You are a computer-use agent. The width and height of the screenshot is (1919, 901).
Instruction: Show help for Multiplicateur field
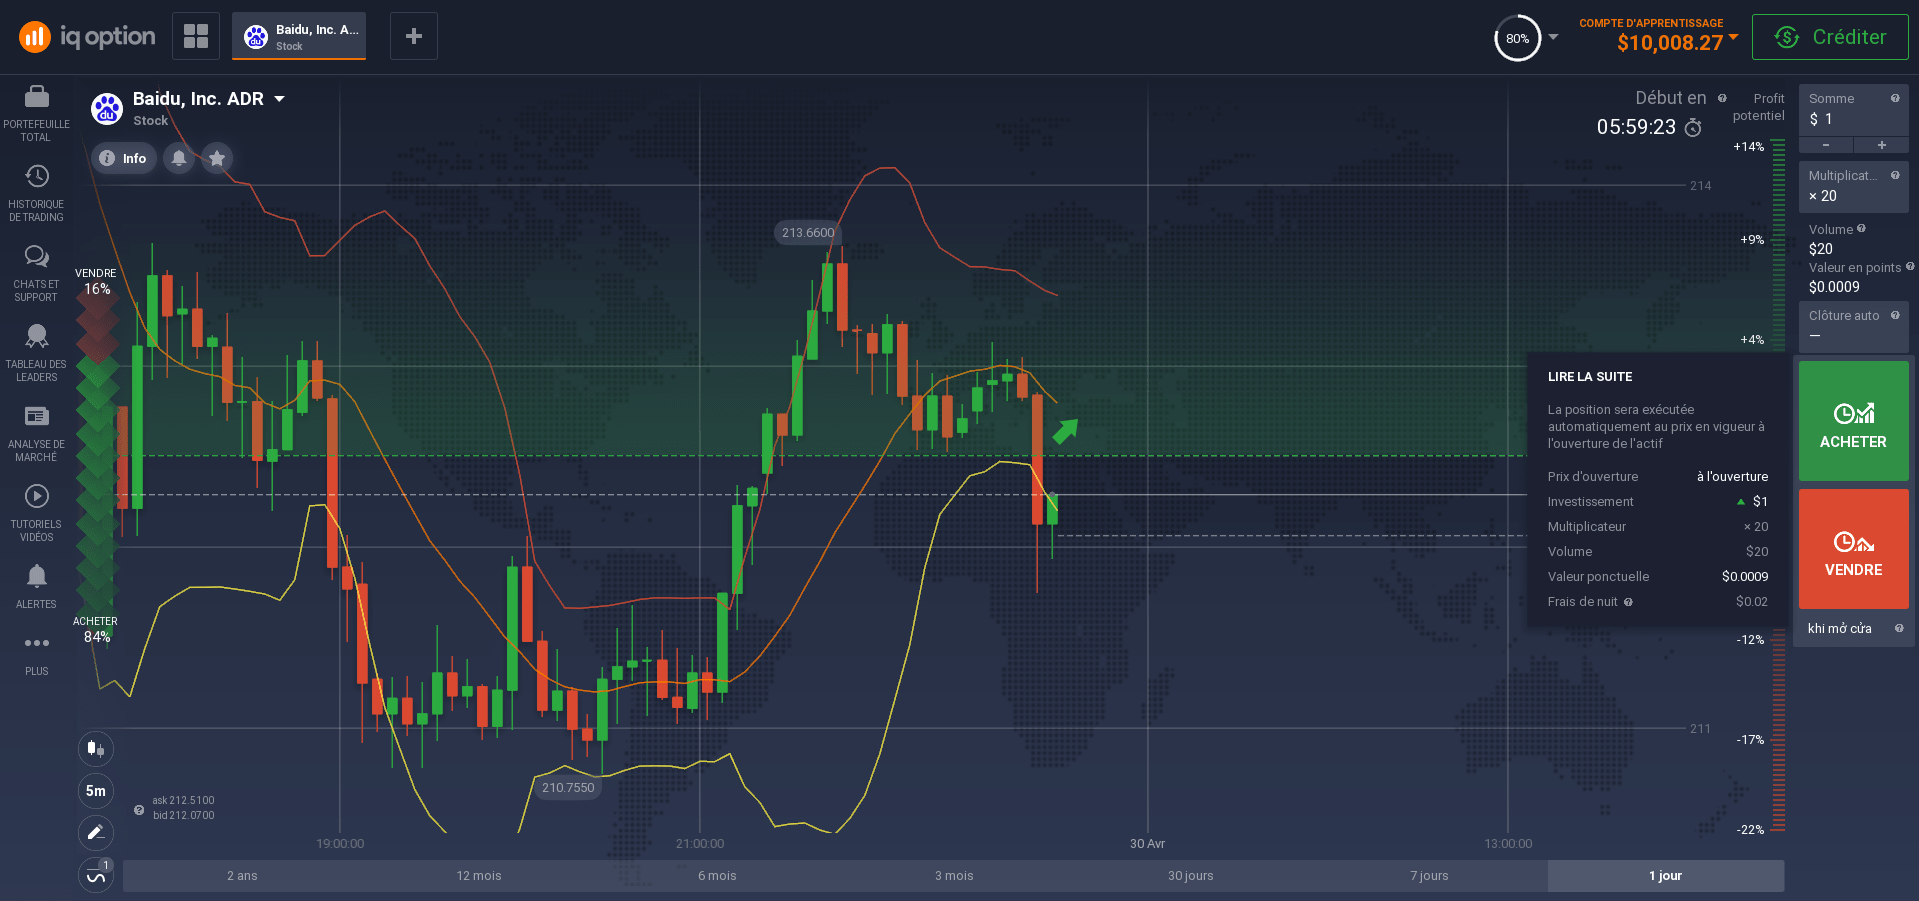(x=1895, y=175)
